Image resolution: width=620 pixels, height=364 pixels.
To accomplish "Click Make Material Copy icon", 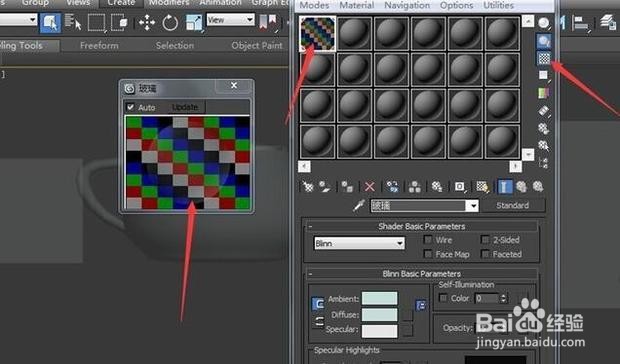I will point(392,186).
